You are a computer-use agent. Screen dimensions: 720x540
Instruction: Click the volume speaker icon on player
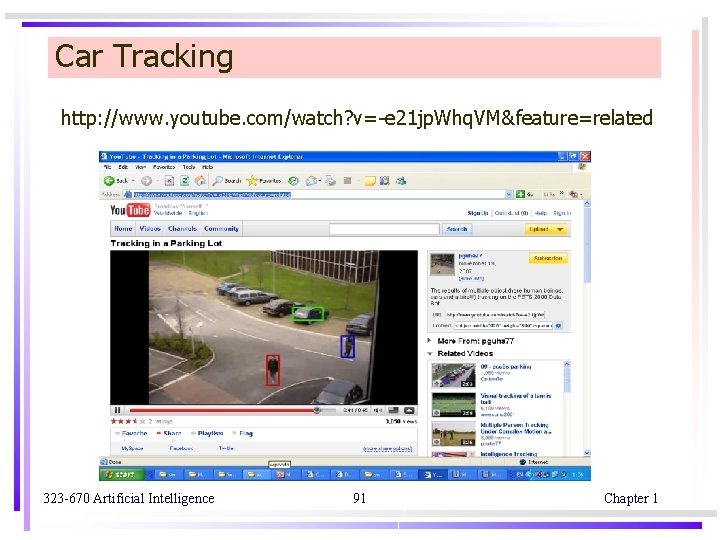(378, 410)
